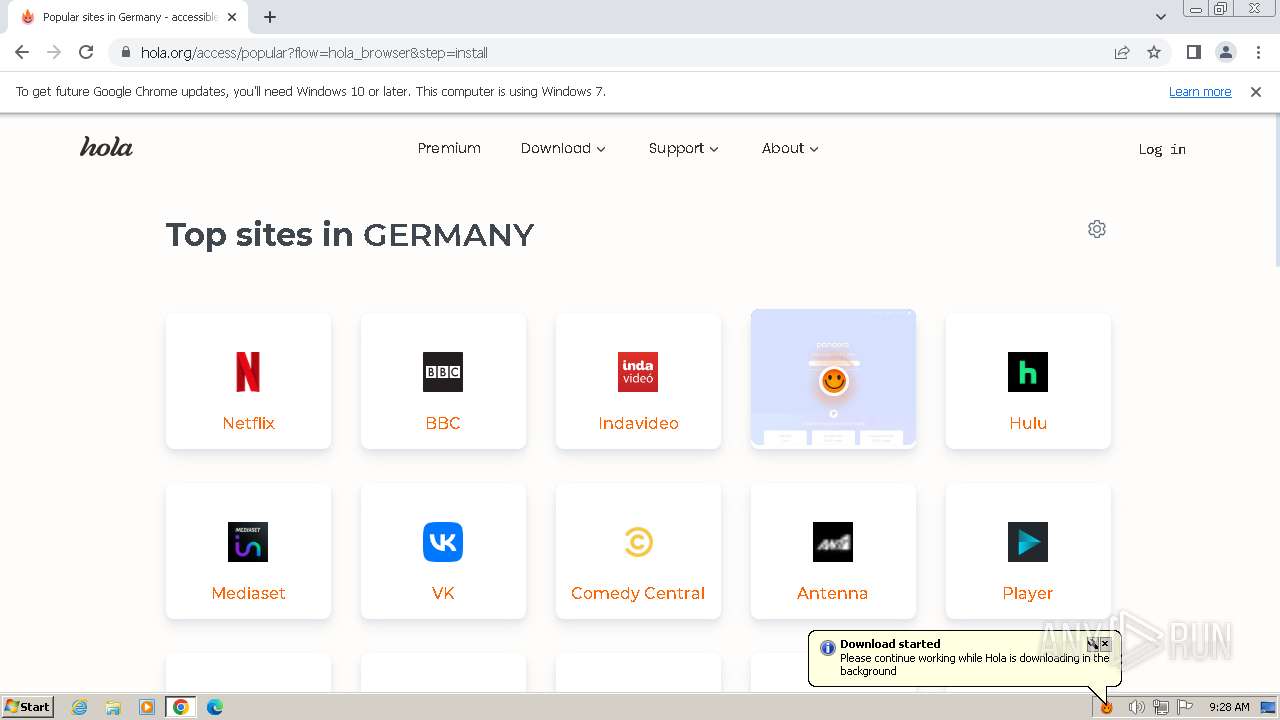Open the Netflix site icon
Image resolution: width=1280 pixels, height=720 pixels.
pyautogui.click(x=248, y=372)
